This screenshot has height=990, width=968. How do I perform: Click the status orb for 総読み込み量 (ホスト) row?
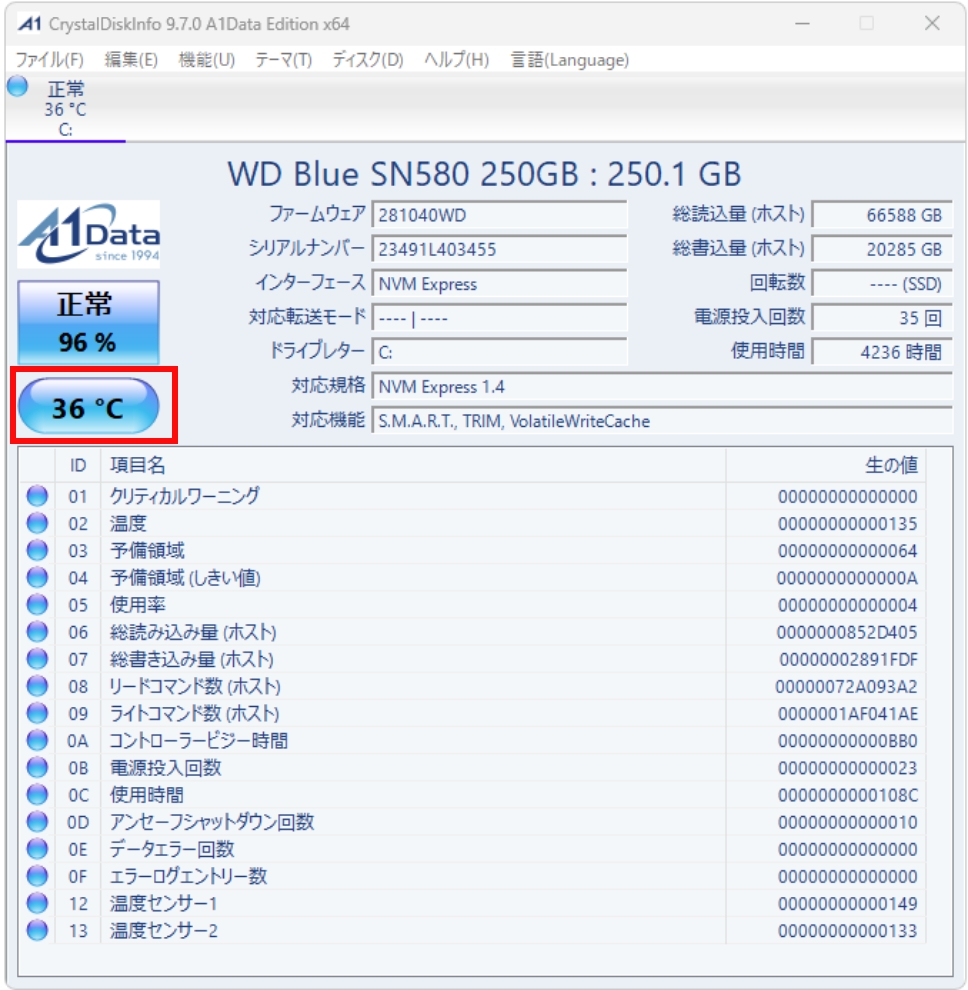pos(37,632)
